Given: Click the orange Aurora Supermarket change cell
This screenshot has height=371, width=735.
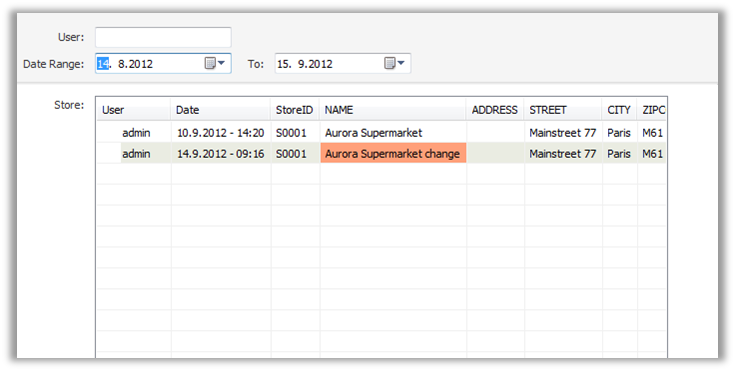Looking at the screenshot, I should [393, 153].
